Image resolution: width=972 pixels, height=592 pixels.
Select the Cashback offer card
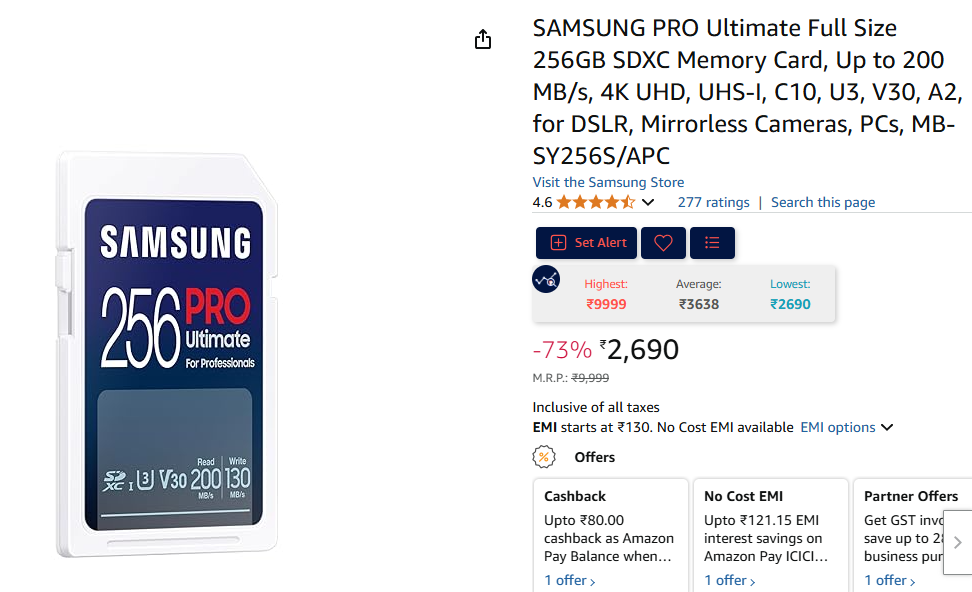click(x=610, y=530)
